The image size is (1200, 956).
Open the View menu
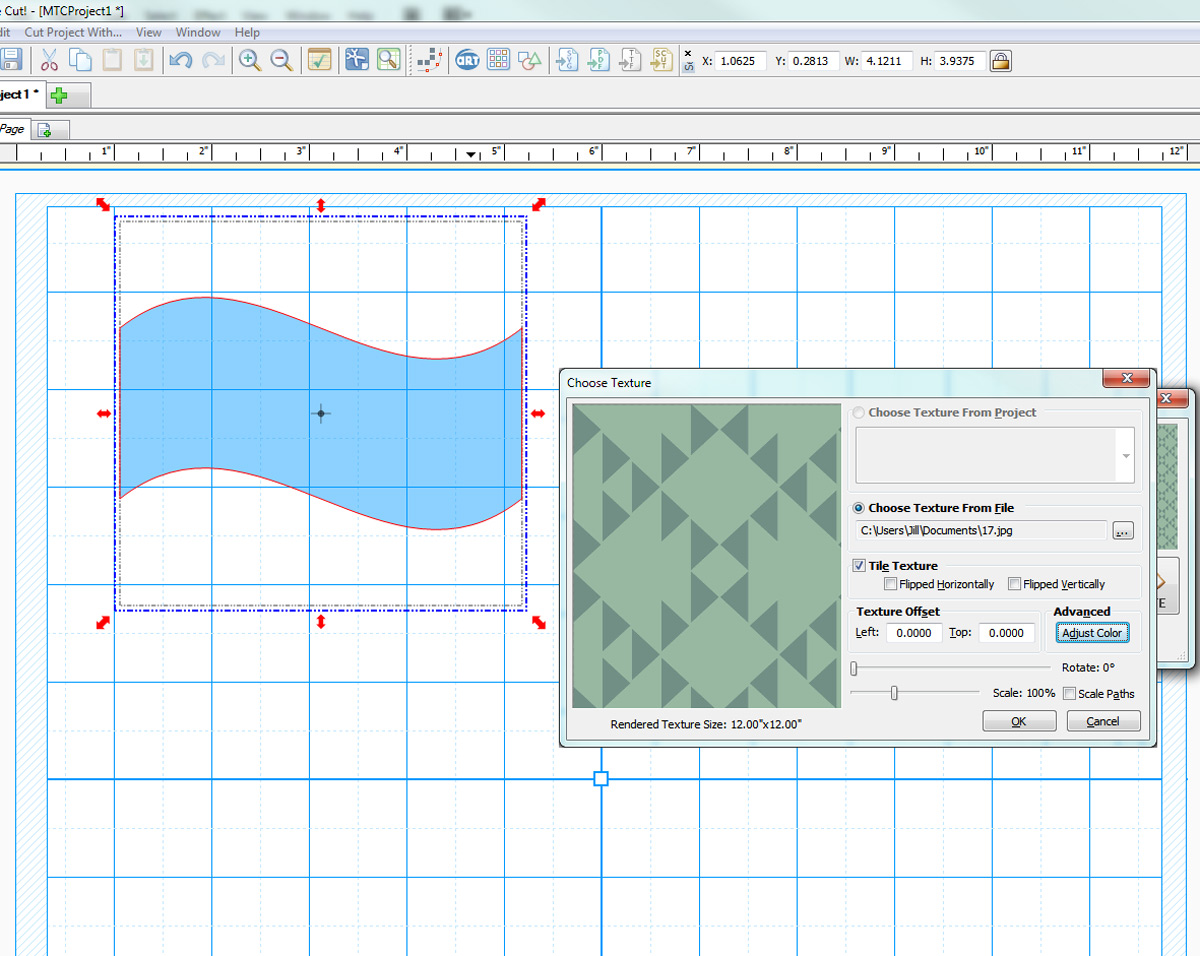[x=148, y=32]
